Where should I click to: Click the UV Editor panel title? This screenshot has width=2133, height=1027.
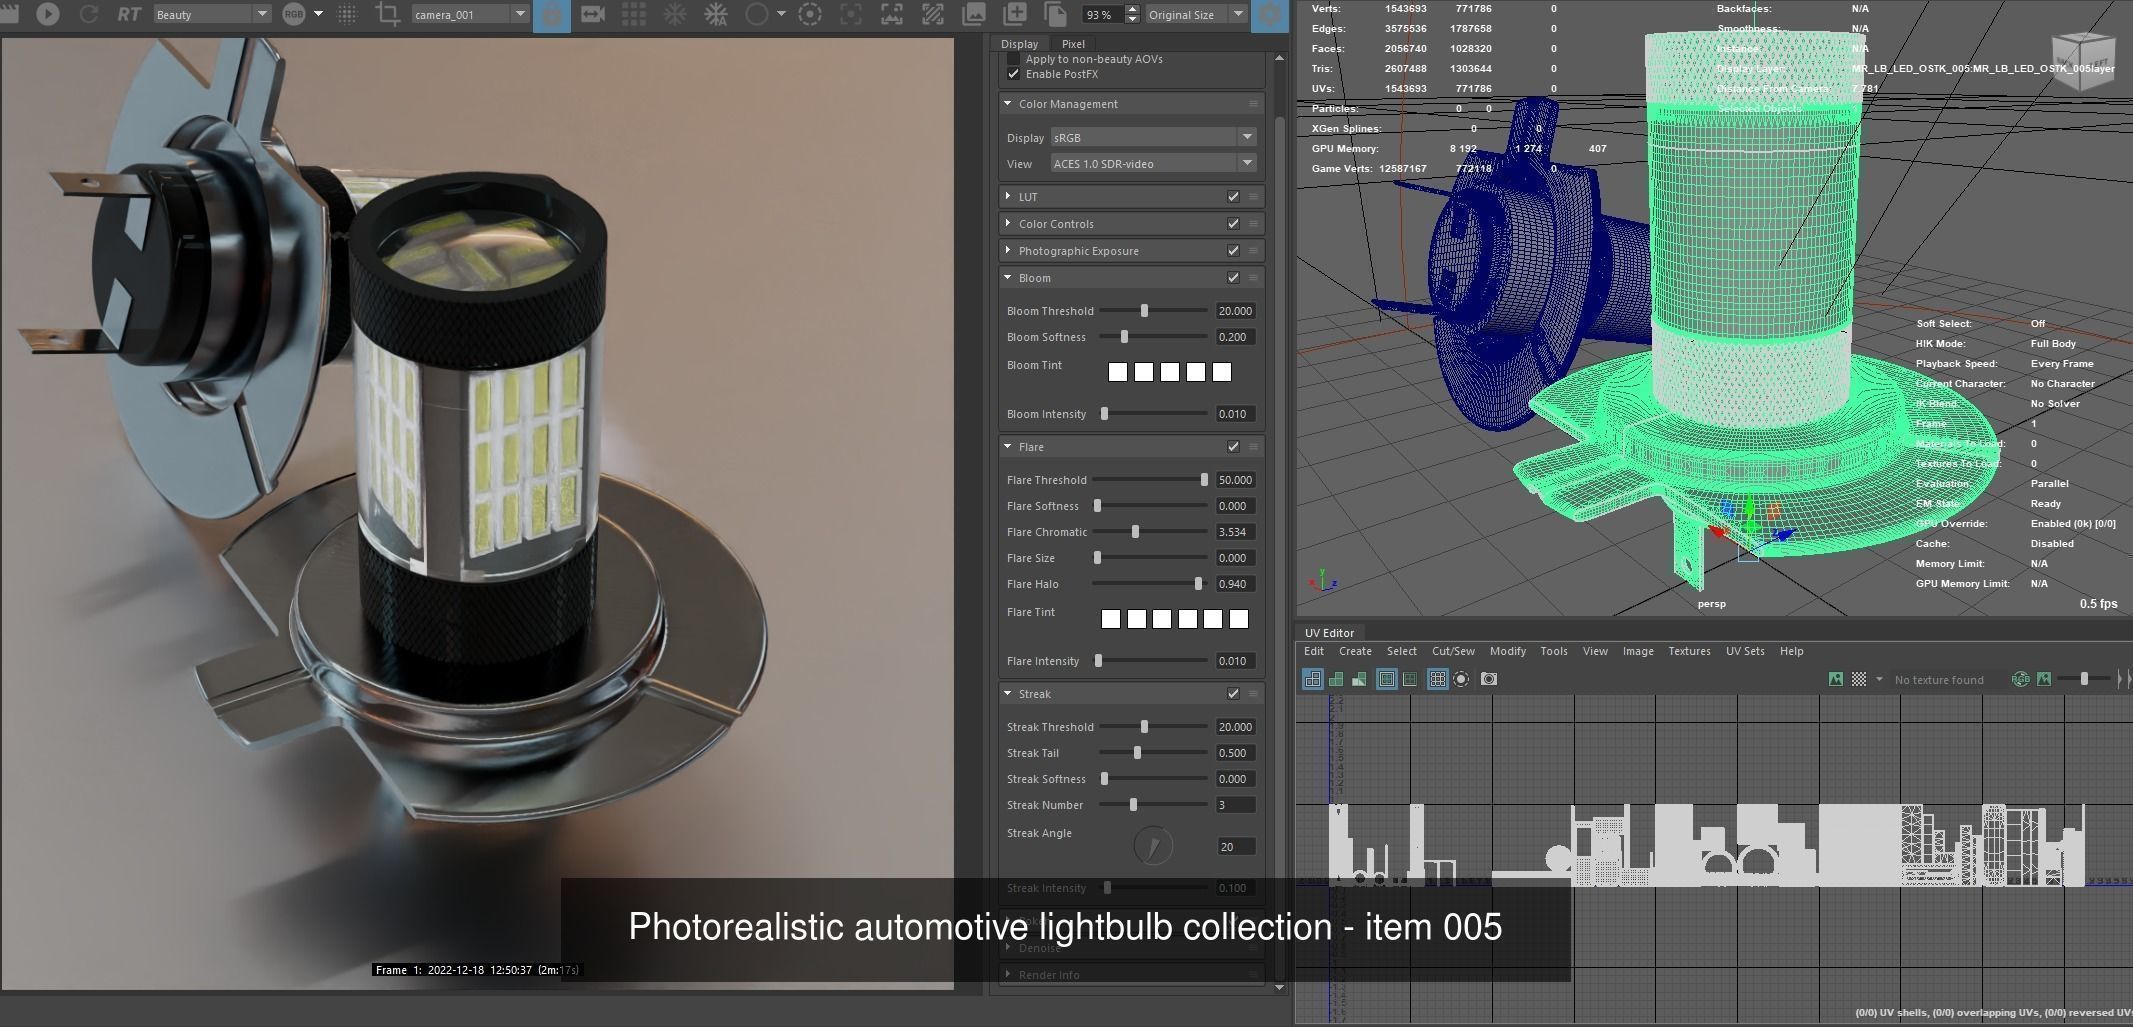[x=1329, y=633]
